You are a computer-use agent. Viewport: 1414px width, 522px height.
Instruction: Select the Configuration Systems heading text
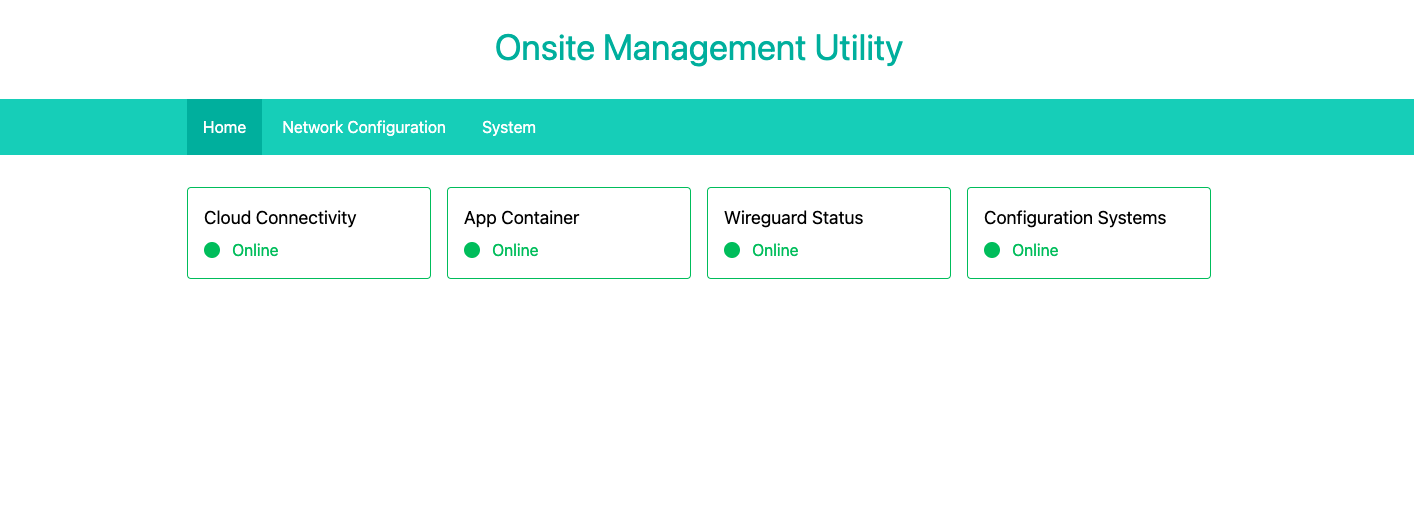click(x=1075, y=217)
